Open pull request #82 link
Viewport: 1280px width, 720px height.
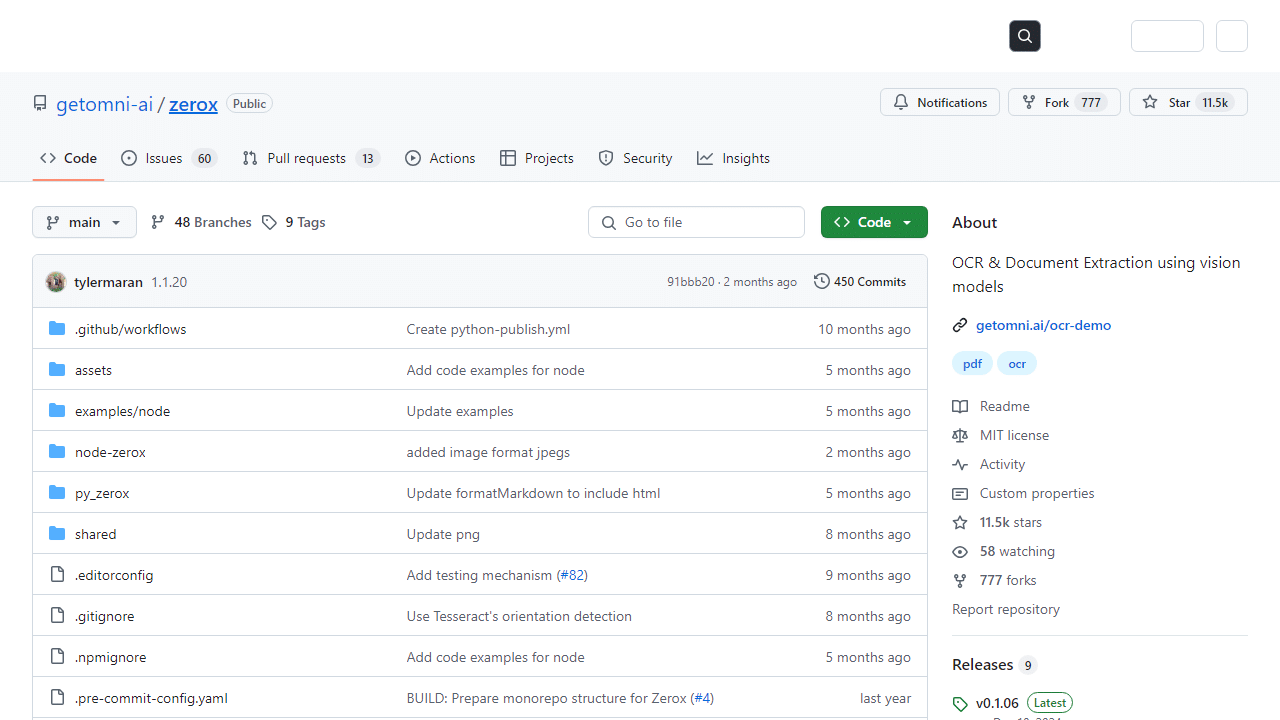click(572, 575)
